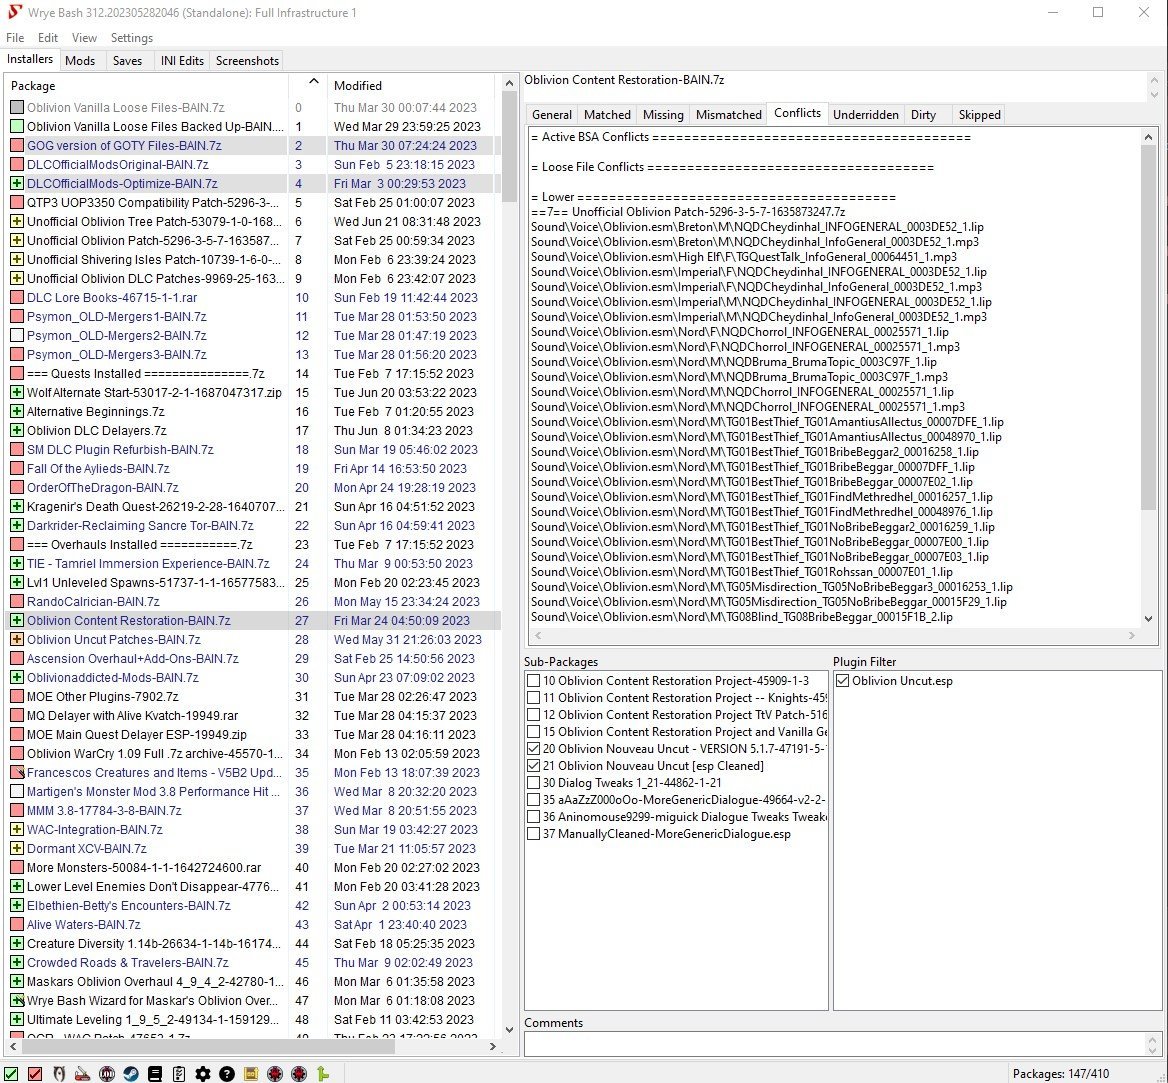
Task: Click status icon of Unofficial Oblivion Tree Patch
Action: [16, 221]
